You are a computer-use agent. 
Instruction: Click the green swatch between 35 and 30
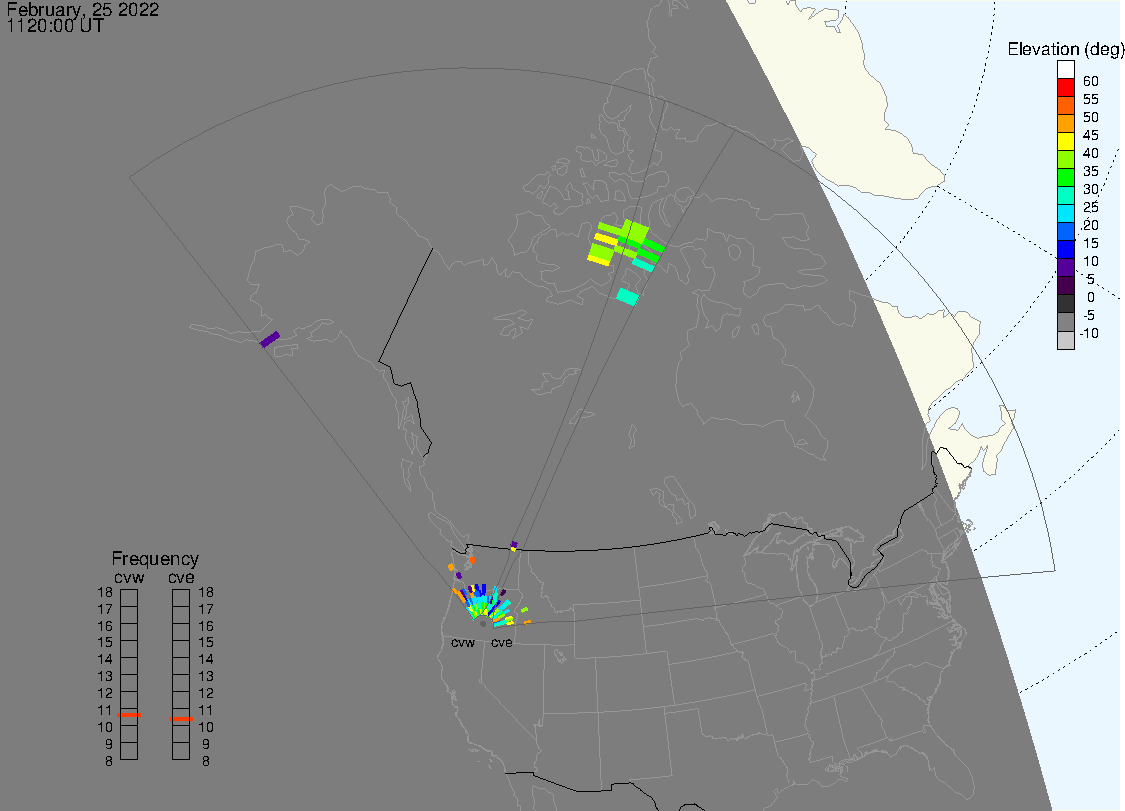click(x=1065, y=177)
